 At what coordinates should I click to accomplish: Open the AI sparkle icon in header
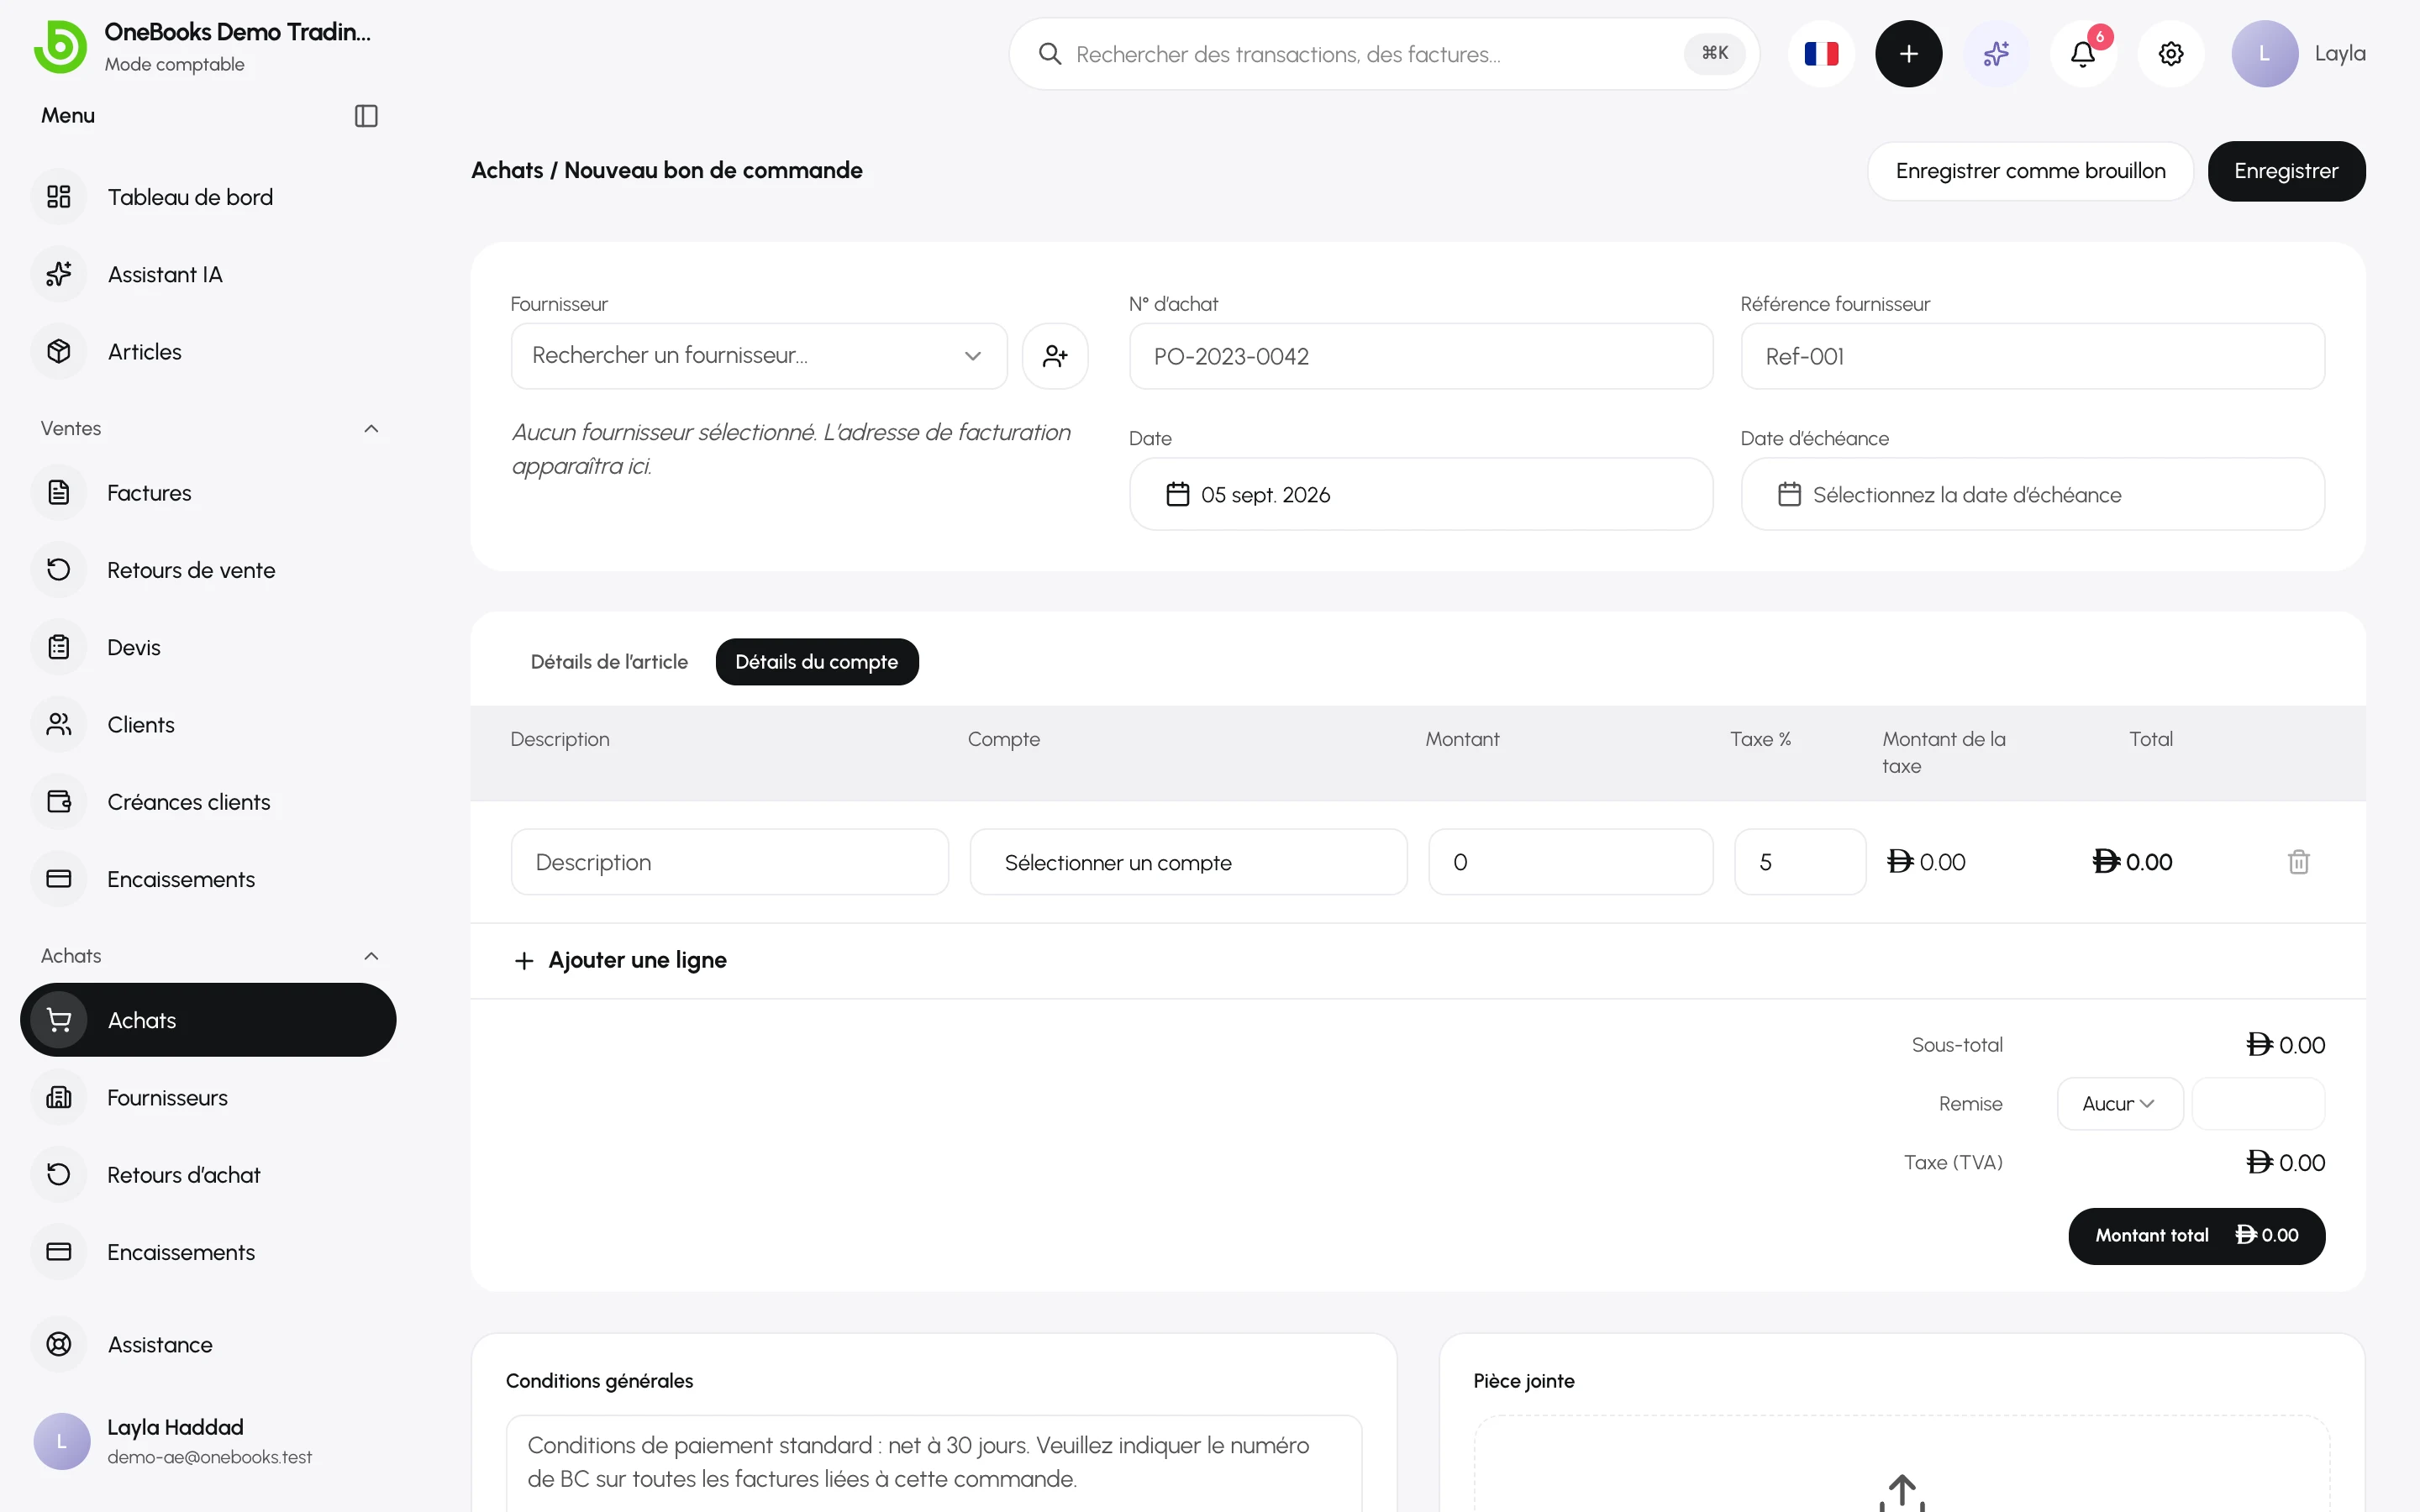pyautogui.click(x=1996, y=54)
